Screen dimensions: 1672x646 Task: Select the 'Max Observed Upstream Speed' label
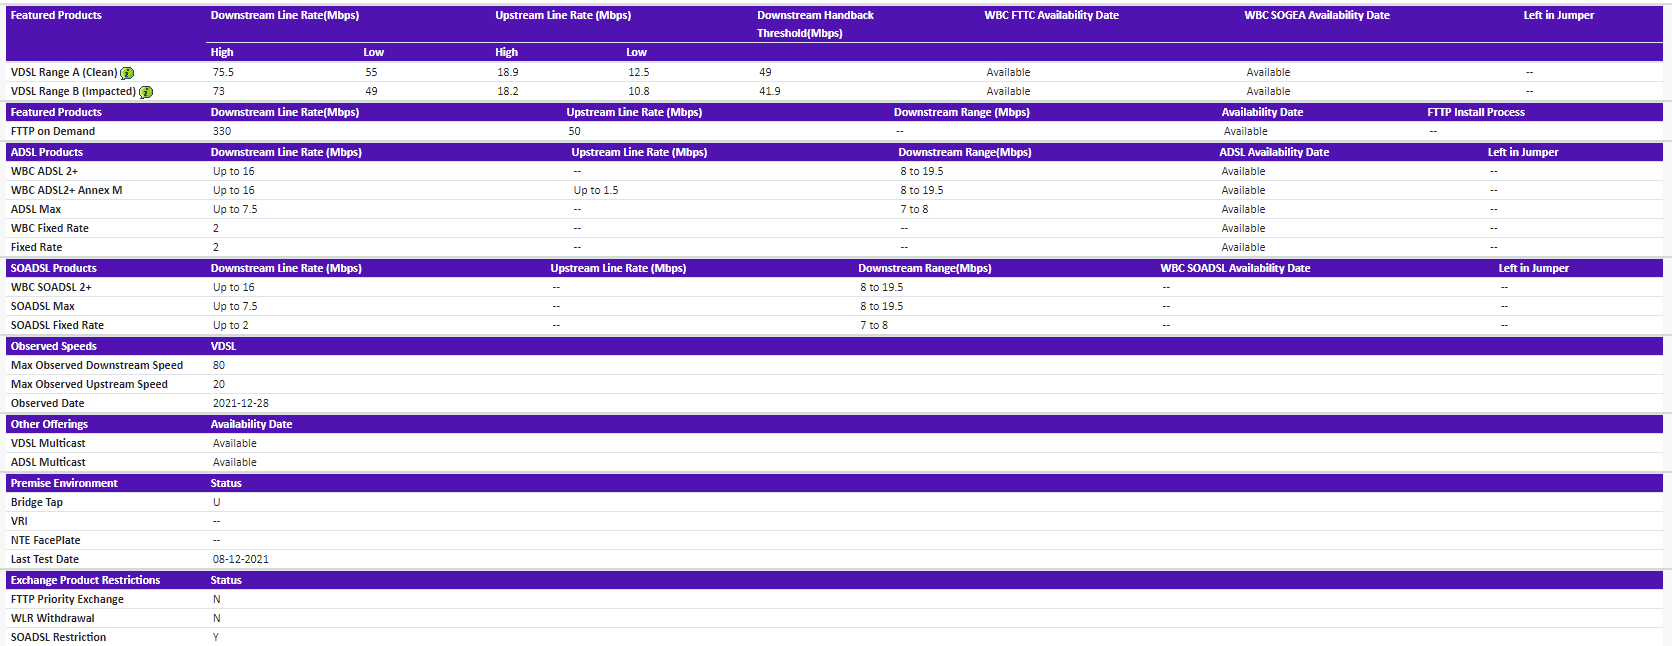[89, 384]
